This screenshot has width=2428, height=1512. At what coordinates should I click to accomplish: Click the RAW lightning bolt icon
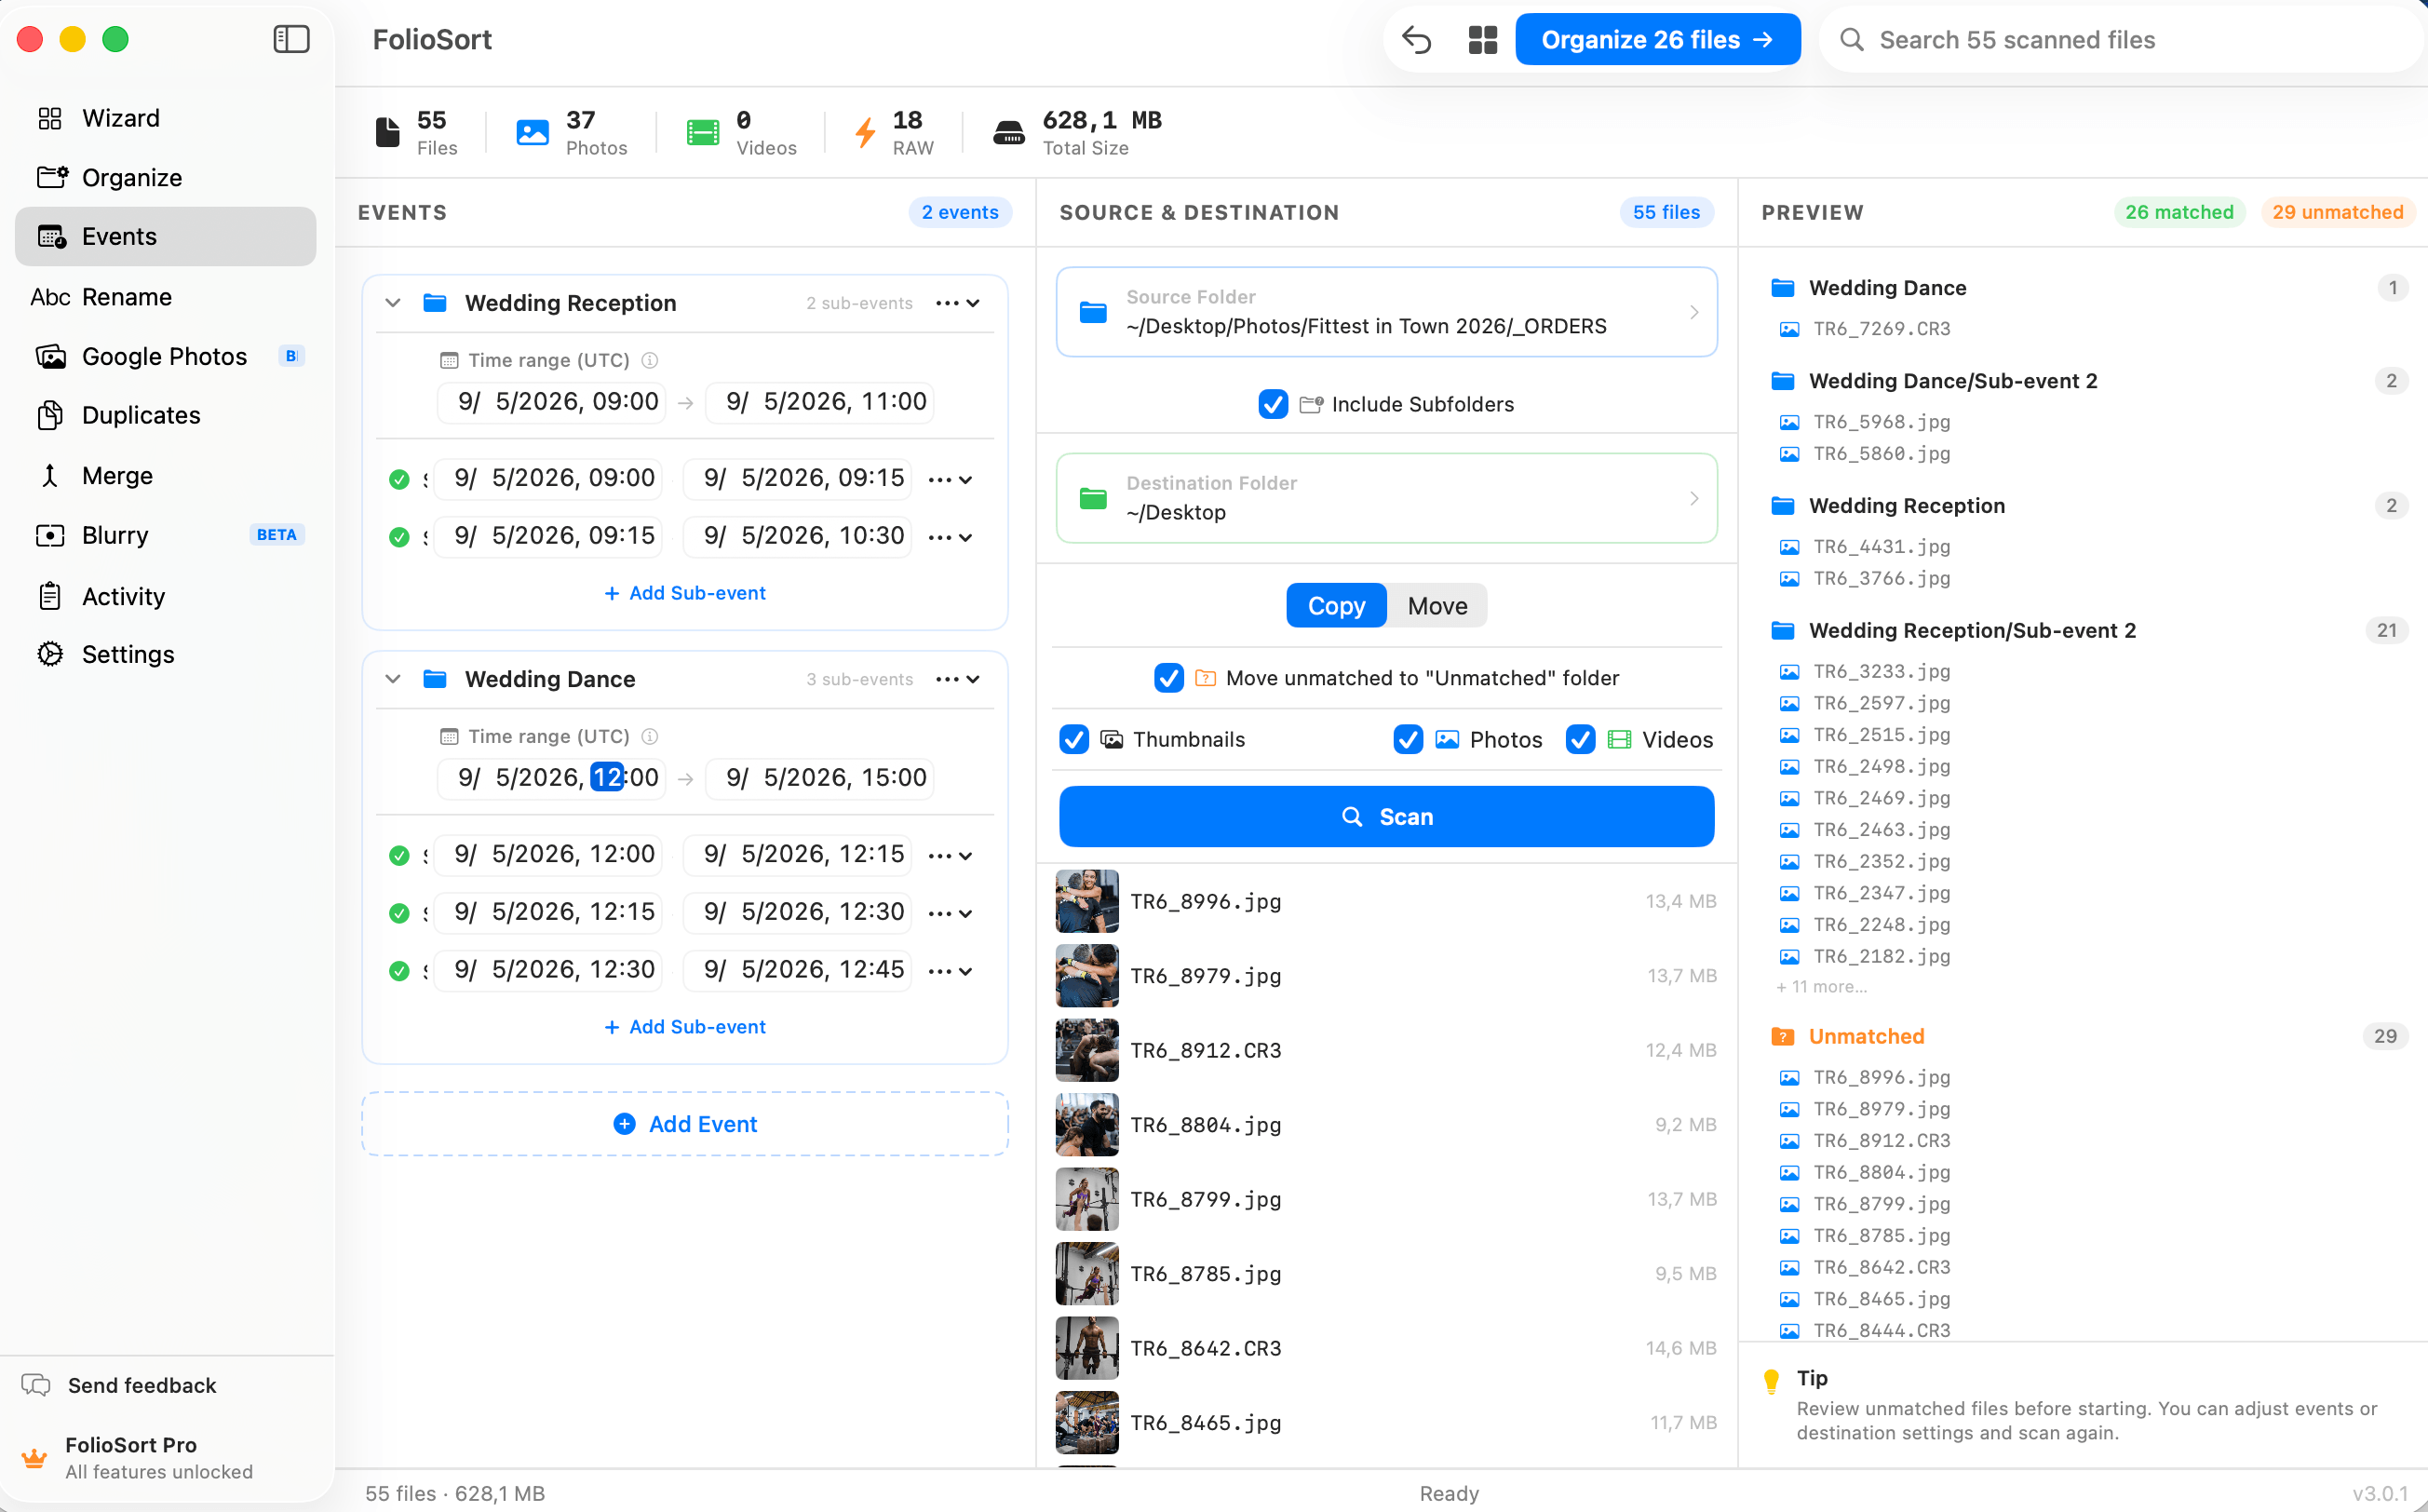[866, 133]
